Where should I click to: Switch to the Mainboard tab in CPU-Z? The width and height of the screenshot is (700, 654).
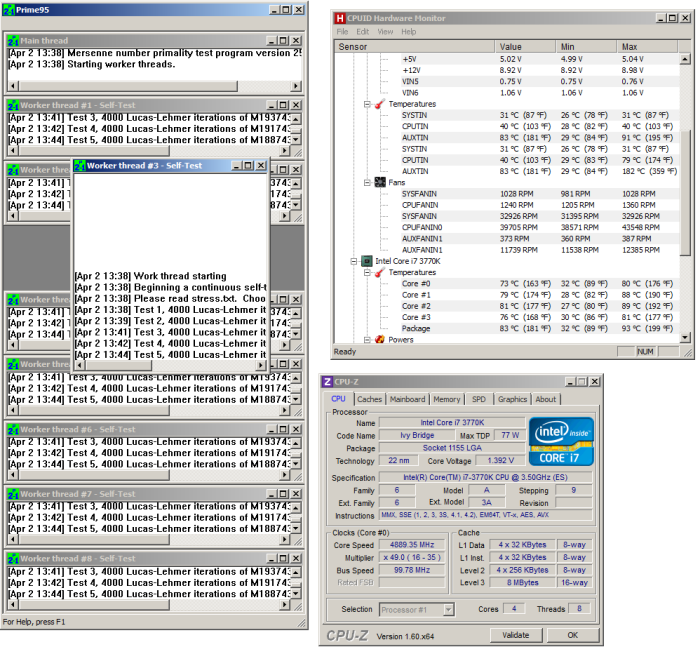click(x=408, y=399)
